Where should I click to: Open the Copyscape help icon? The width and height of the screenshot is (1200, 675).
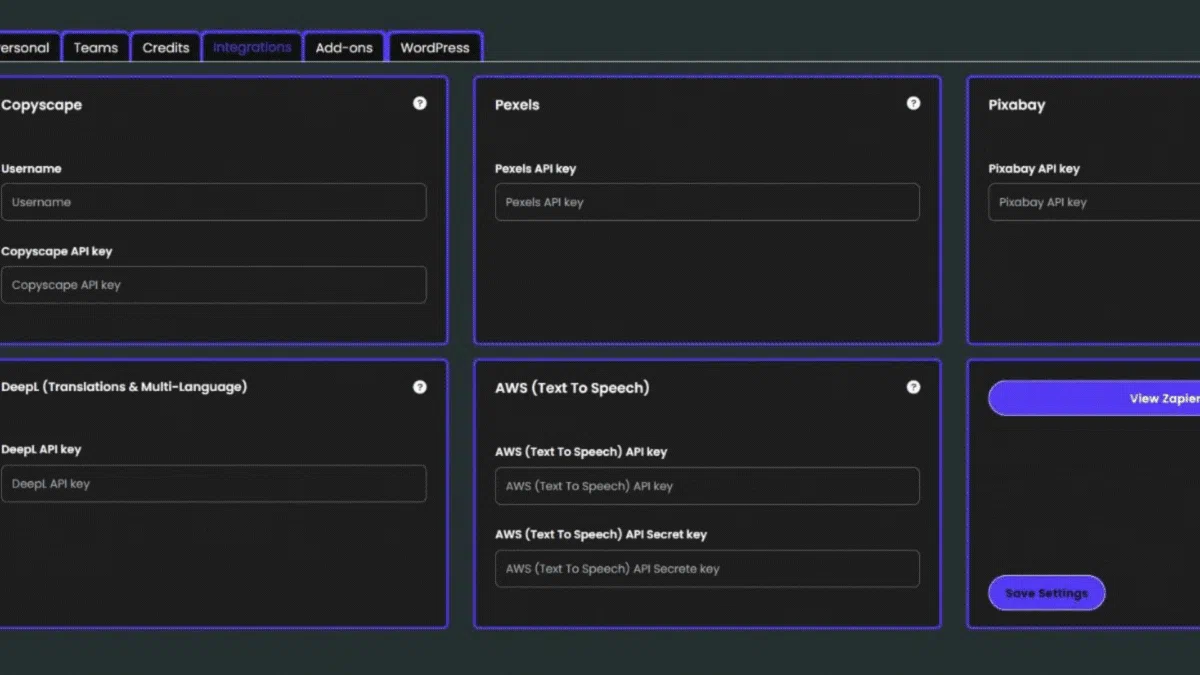[420, 103]
